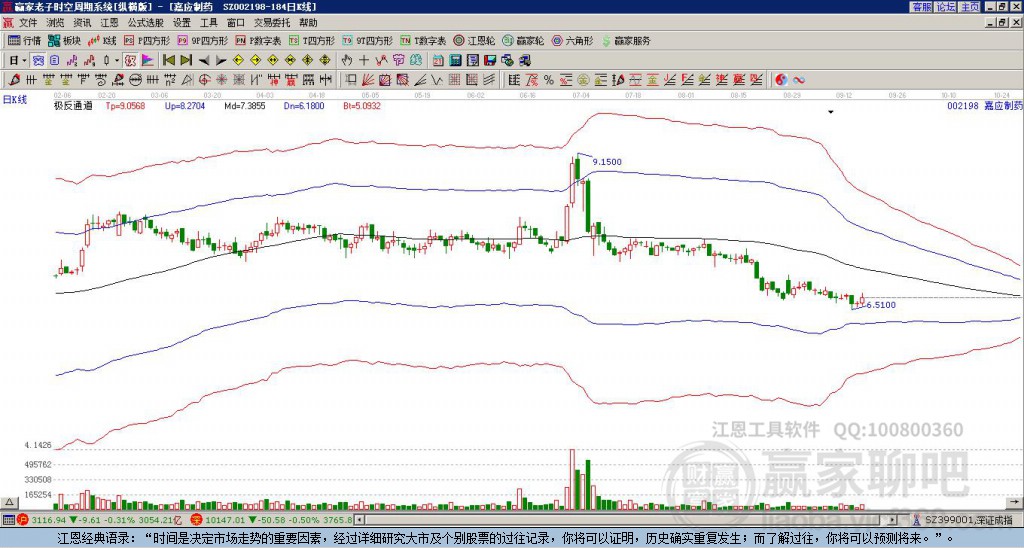
Task: Click the 6.5100 low price label
Action: click(881, 304)
